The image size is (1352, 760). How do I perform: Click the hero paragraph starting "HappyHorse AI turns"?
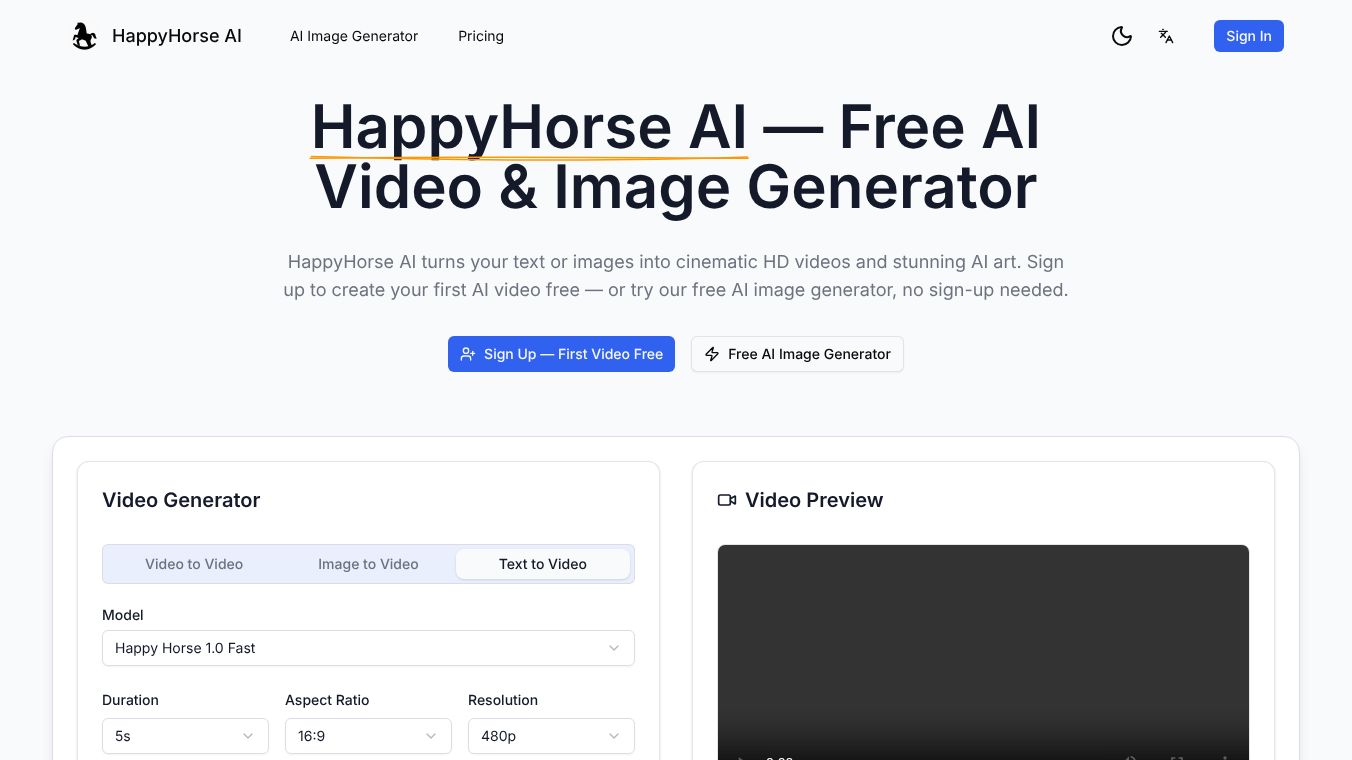click(x=676, y=276)
